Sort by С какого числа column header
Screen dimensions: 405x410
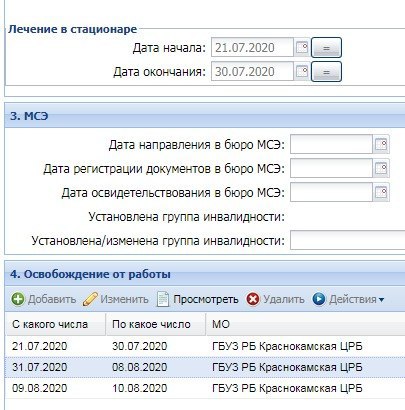55,324
